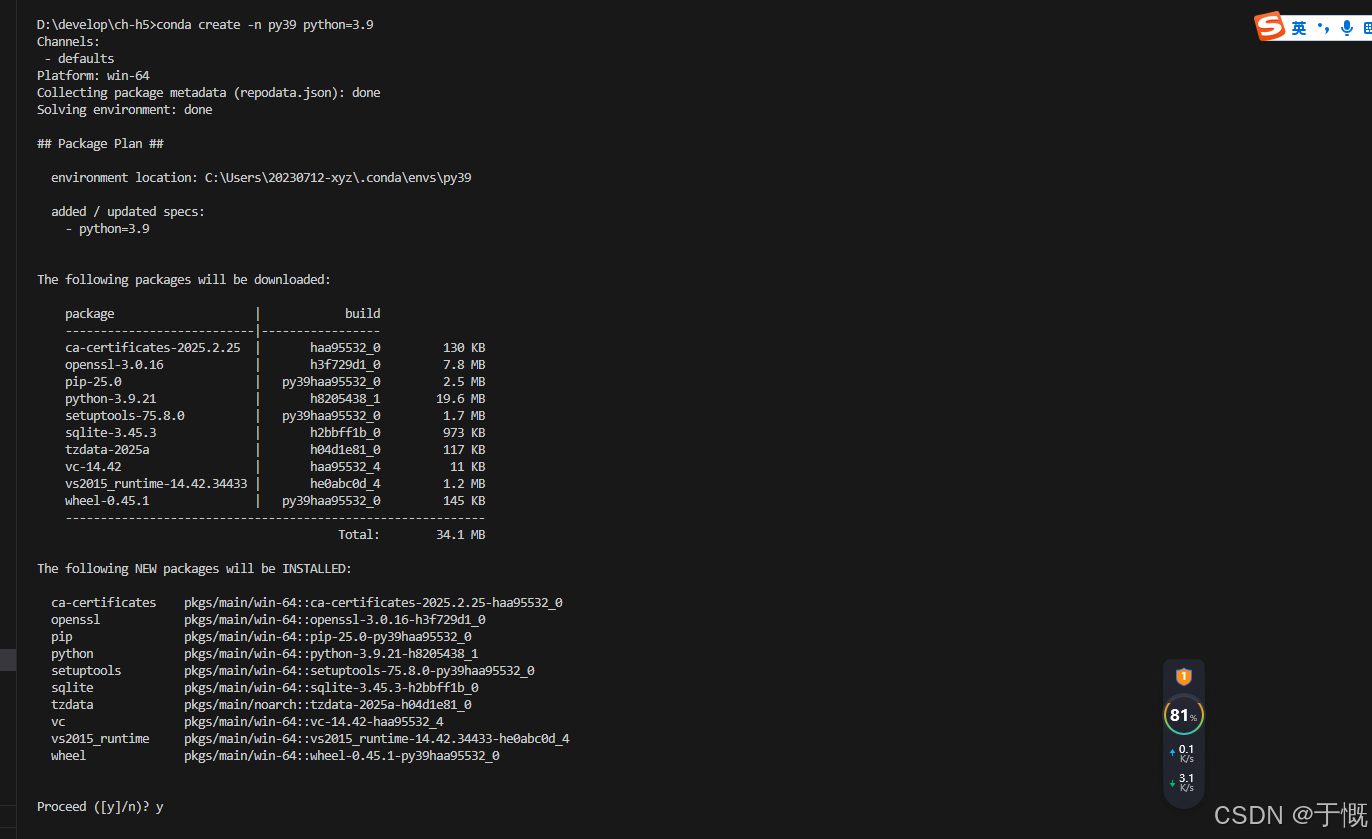Click the python-3.9.21 row in download table
Screen dimensions: 1372x839
point(110,398)
